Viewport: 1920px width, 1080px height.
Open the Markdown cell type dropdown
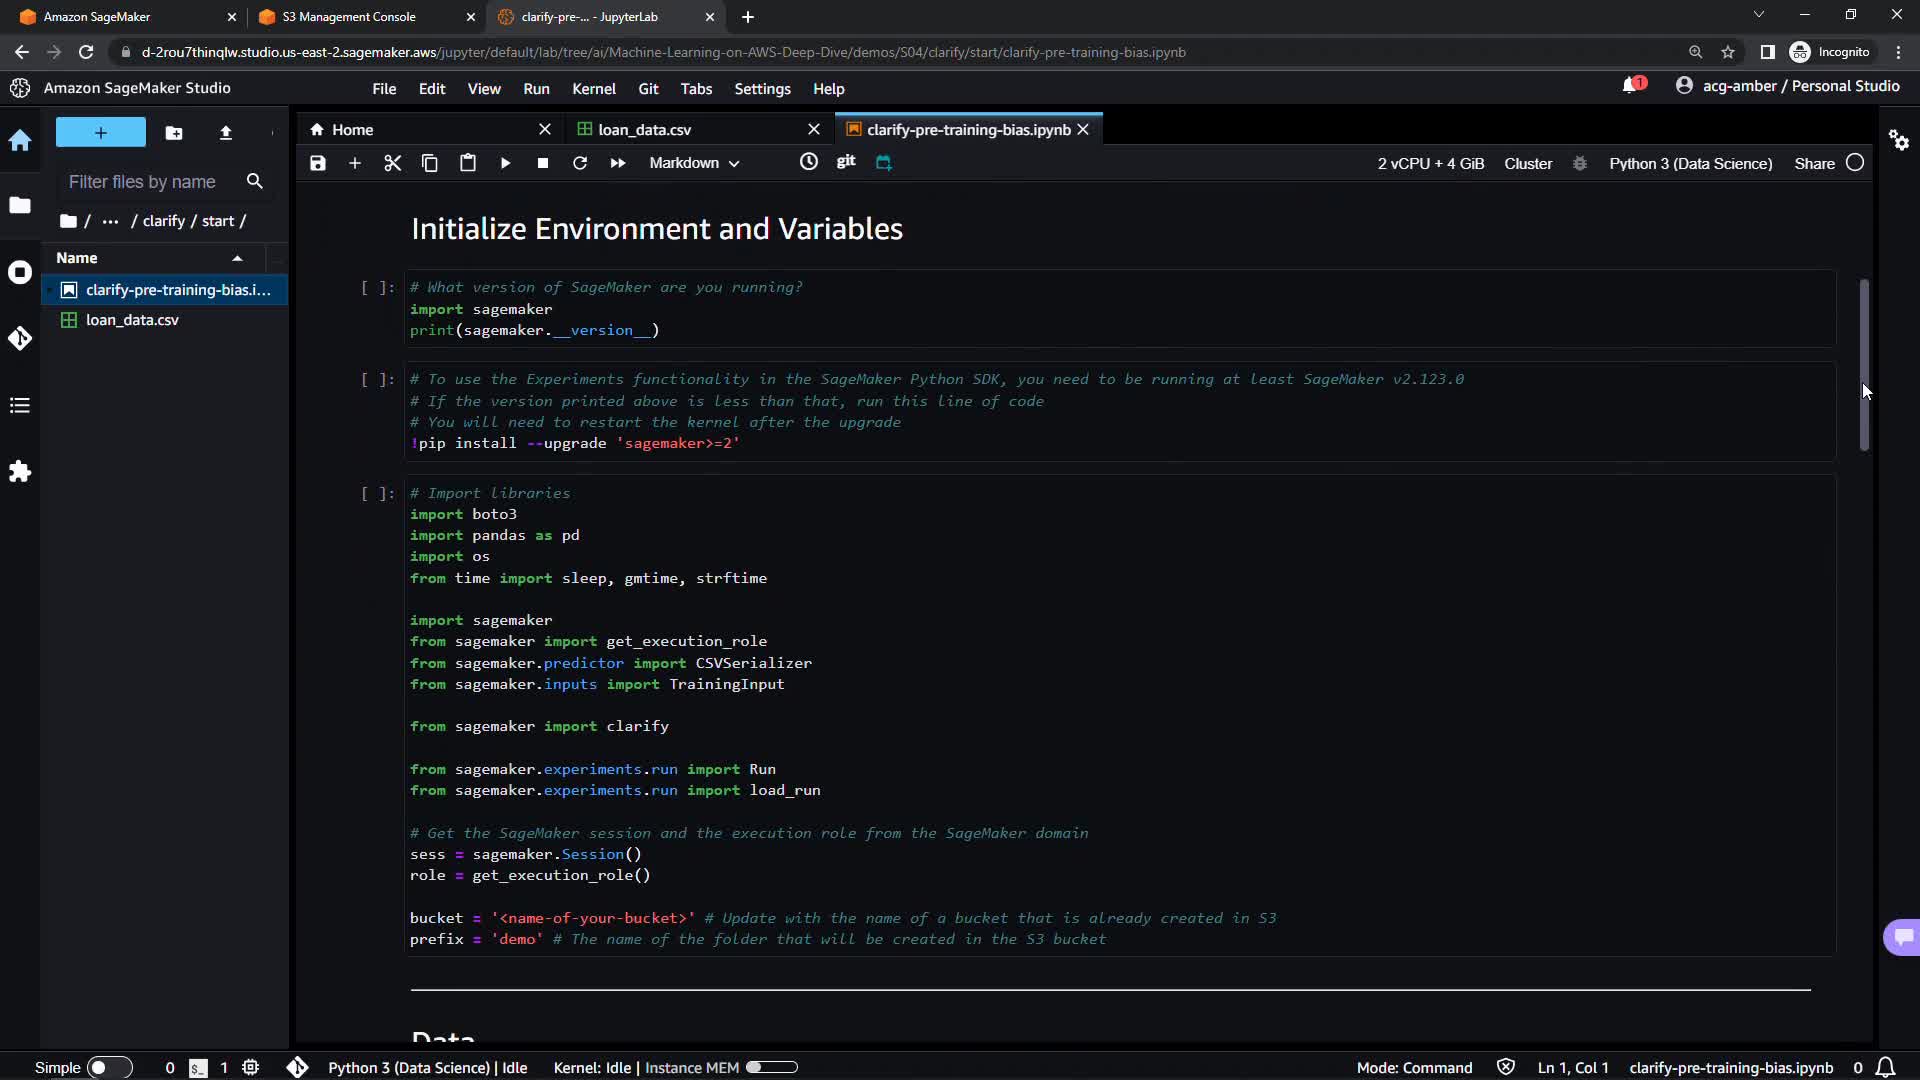[694, 163]
